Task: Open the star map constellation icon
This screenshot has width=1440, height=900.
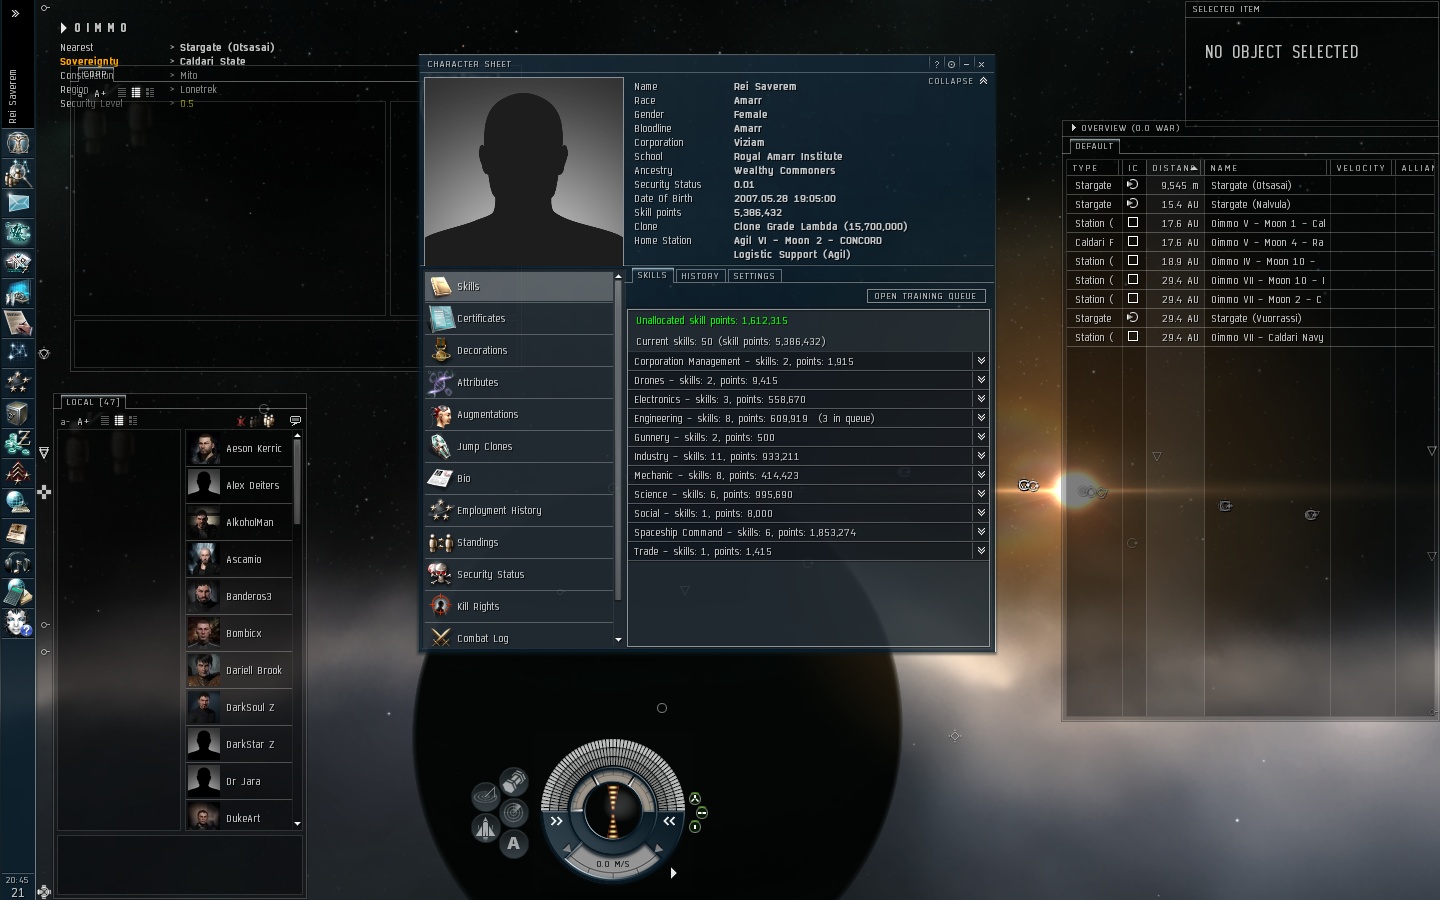Action: pos(18,352)
